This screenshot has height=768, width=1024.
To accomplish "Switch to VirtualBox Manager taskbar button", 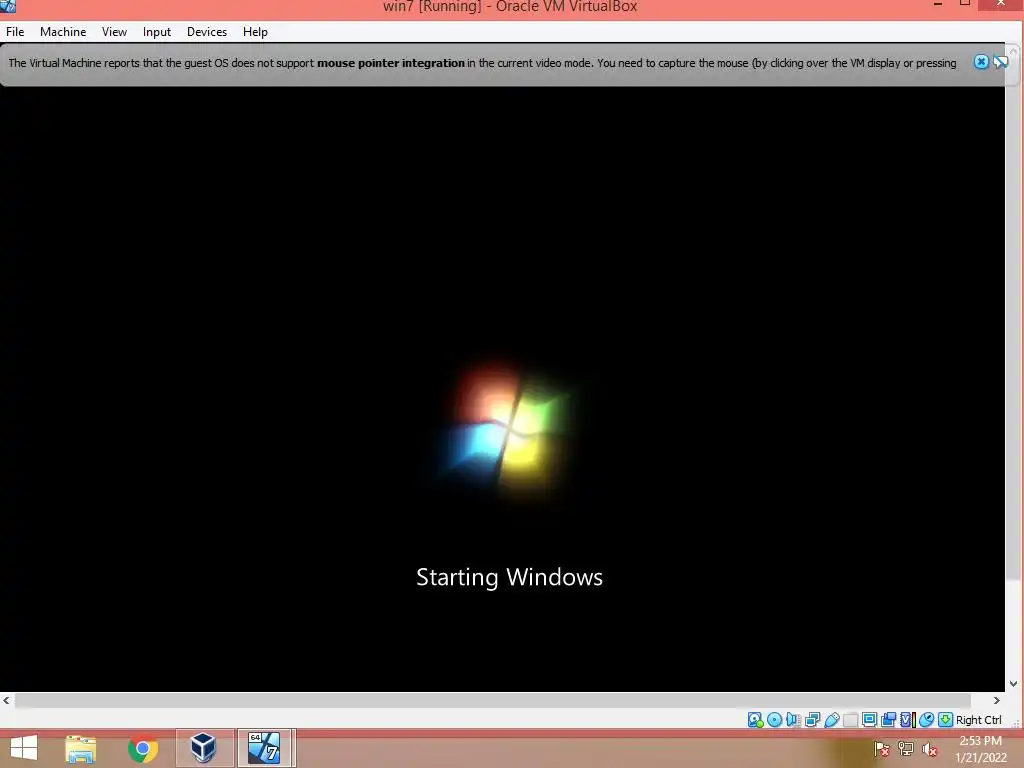I will point(204,748).
